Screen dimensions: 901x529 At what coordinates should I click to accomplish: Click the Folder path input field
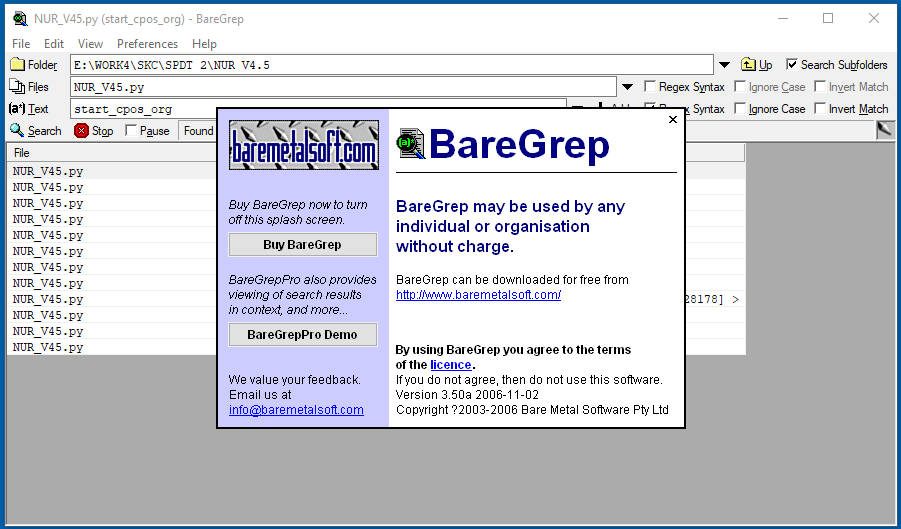[391, 65]
